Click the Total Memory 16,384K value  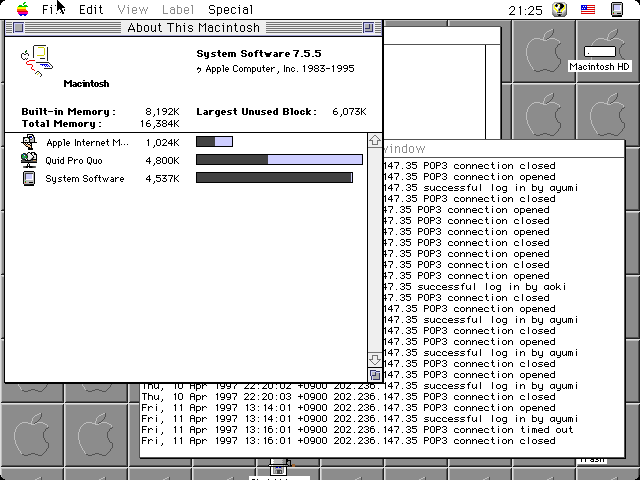(x=159, y=123)
